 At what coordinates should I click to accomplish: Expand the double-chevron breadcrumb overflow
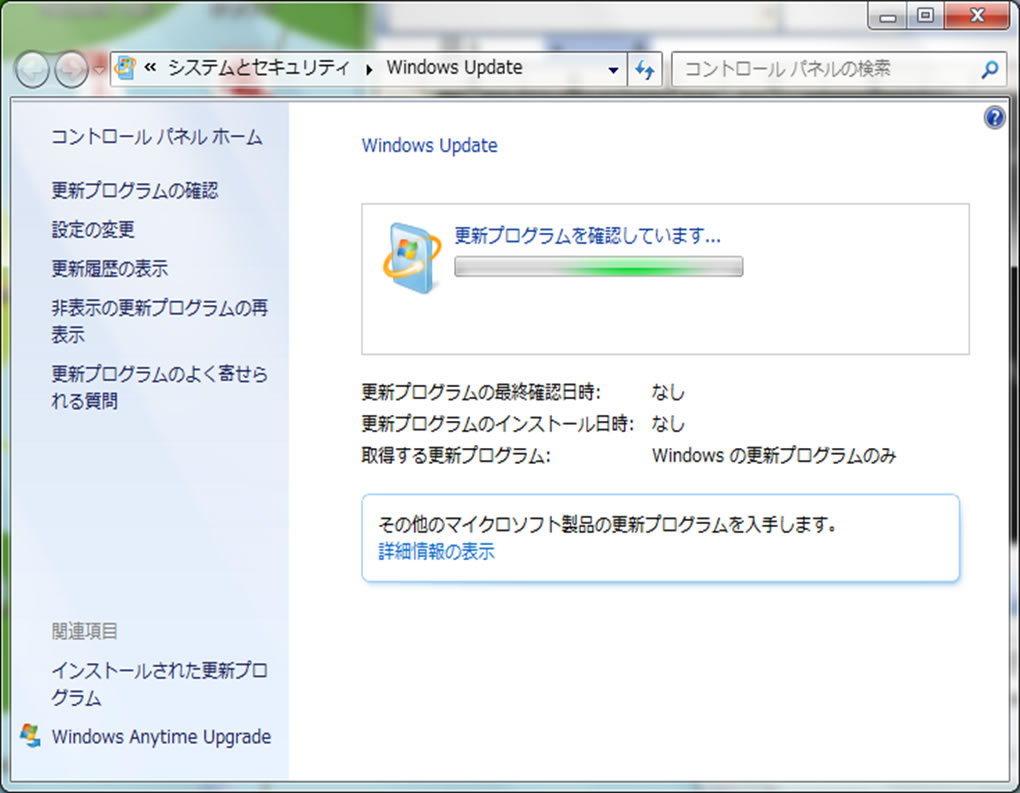(150, 68)
